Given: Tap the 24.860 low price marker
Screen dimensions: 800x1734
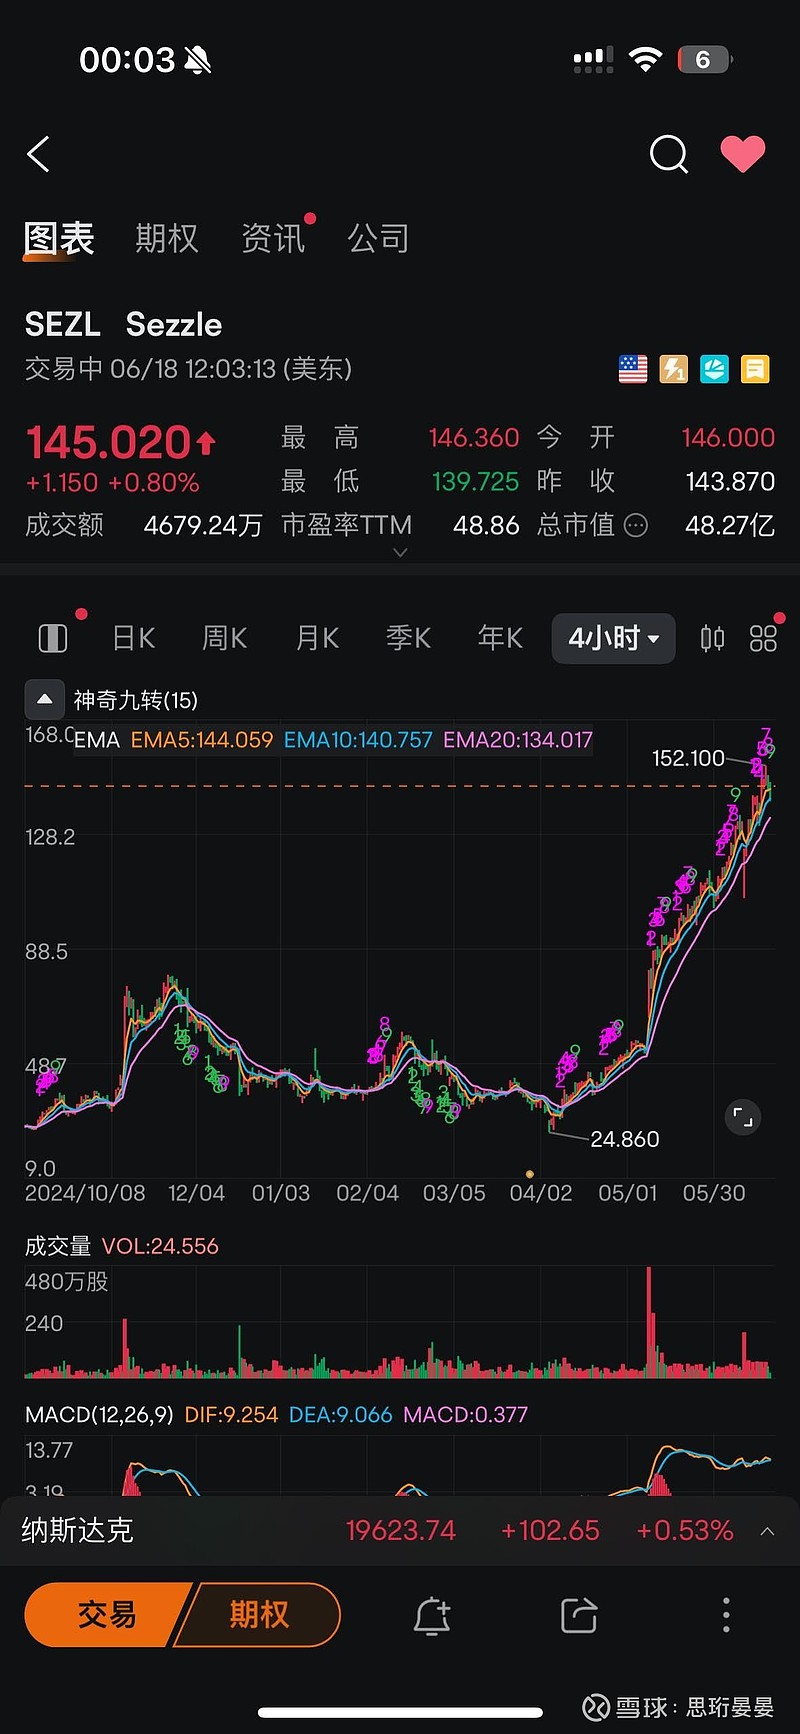Looking at the screenshot, I should (x=625, y=1139).
